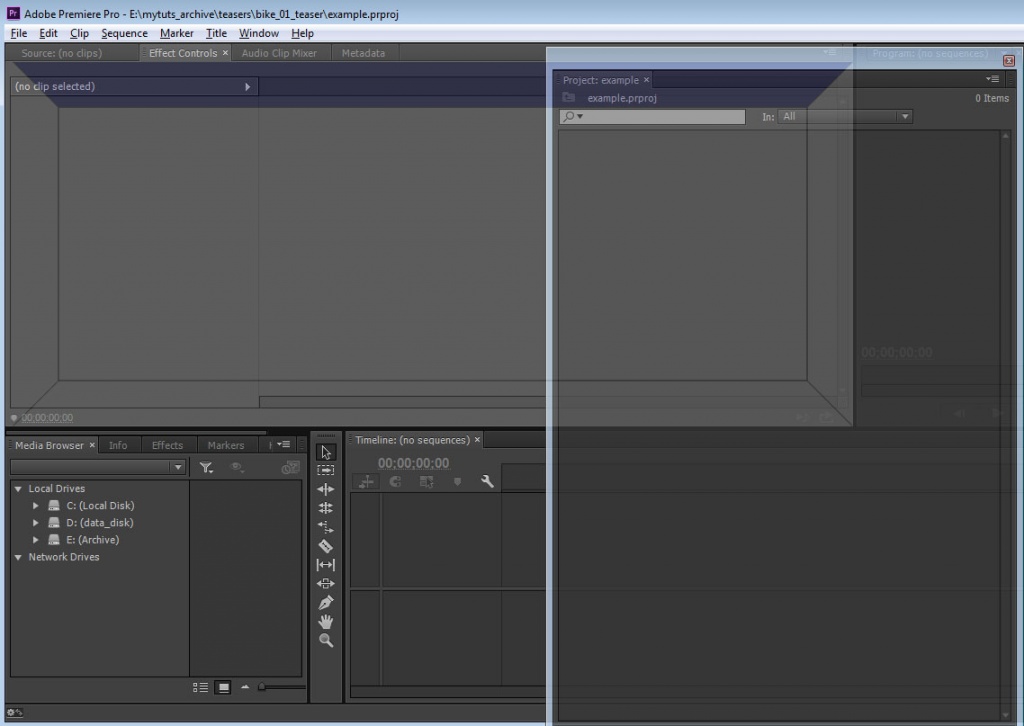Close the Media Browser tab
Viewport: 1024px width, 726px height.
92,445
